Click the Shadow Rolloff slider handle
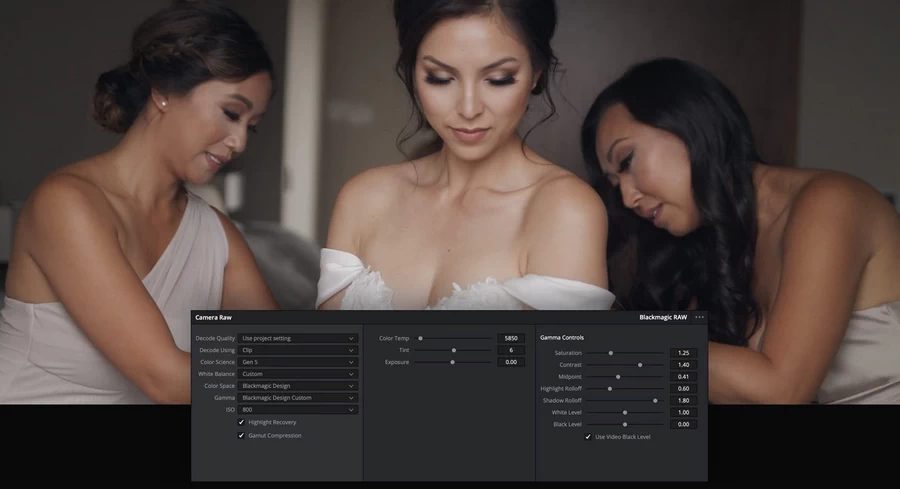 [x=655, y=401]
